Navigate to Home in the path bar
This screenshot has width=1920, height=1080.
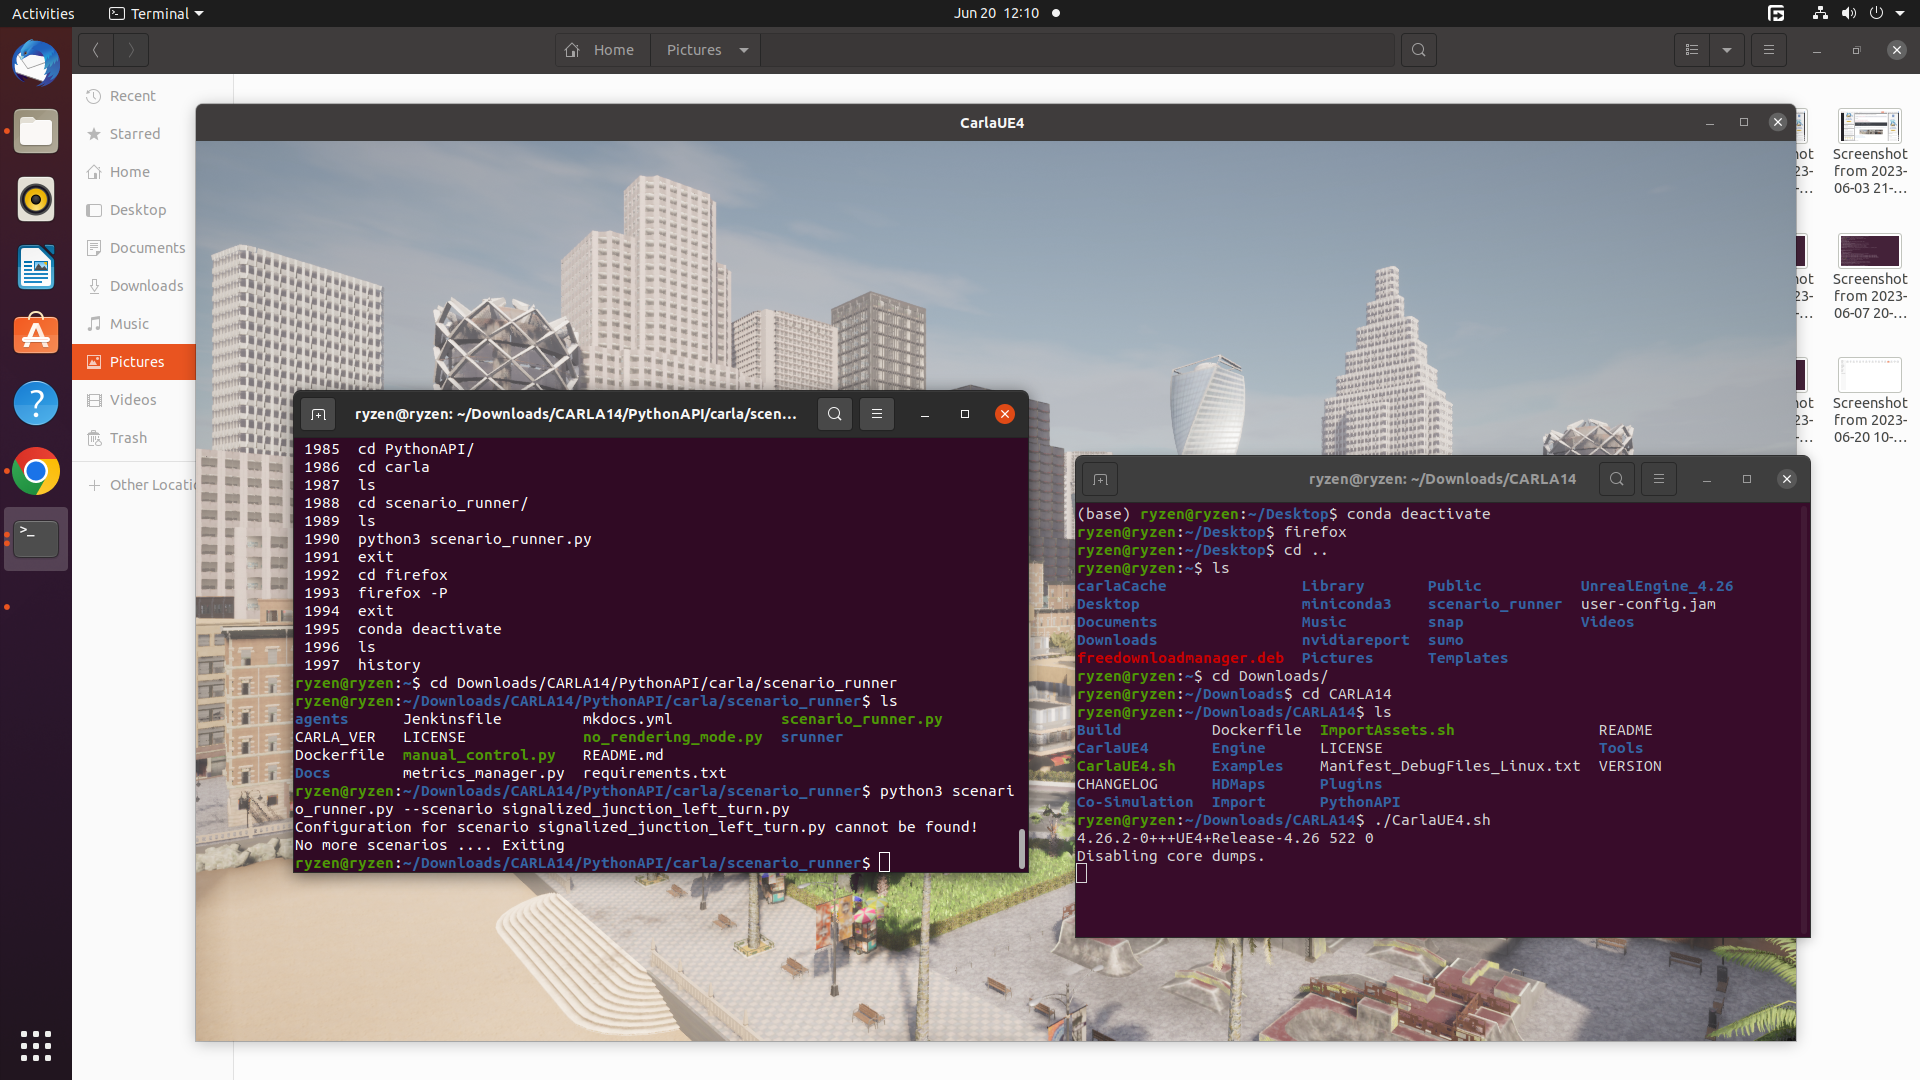pyautogui.click(x=601, y=49)
